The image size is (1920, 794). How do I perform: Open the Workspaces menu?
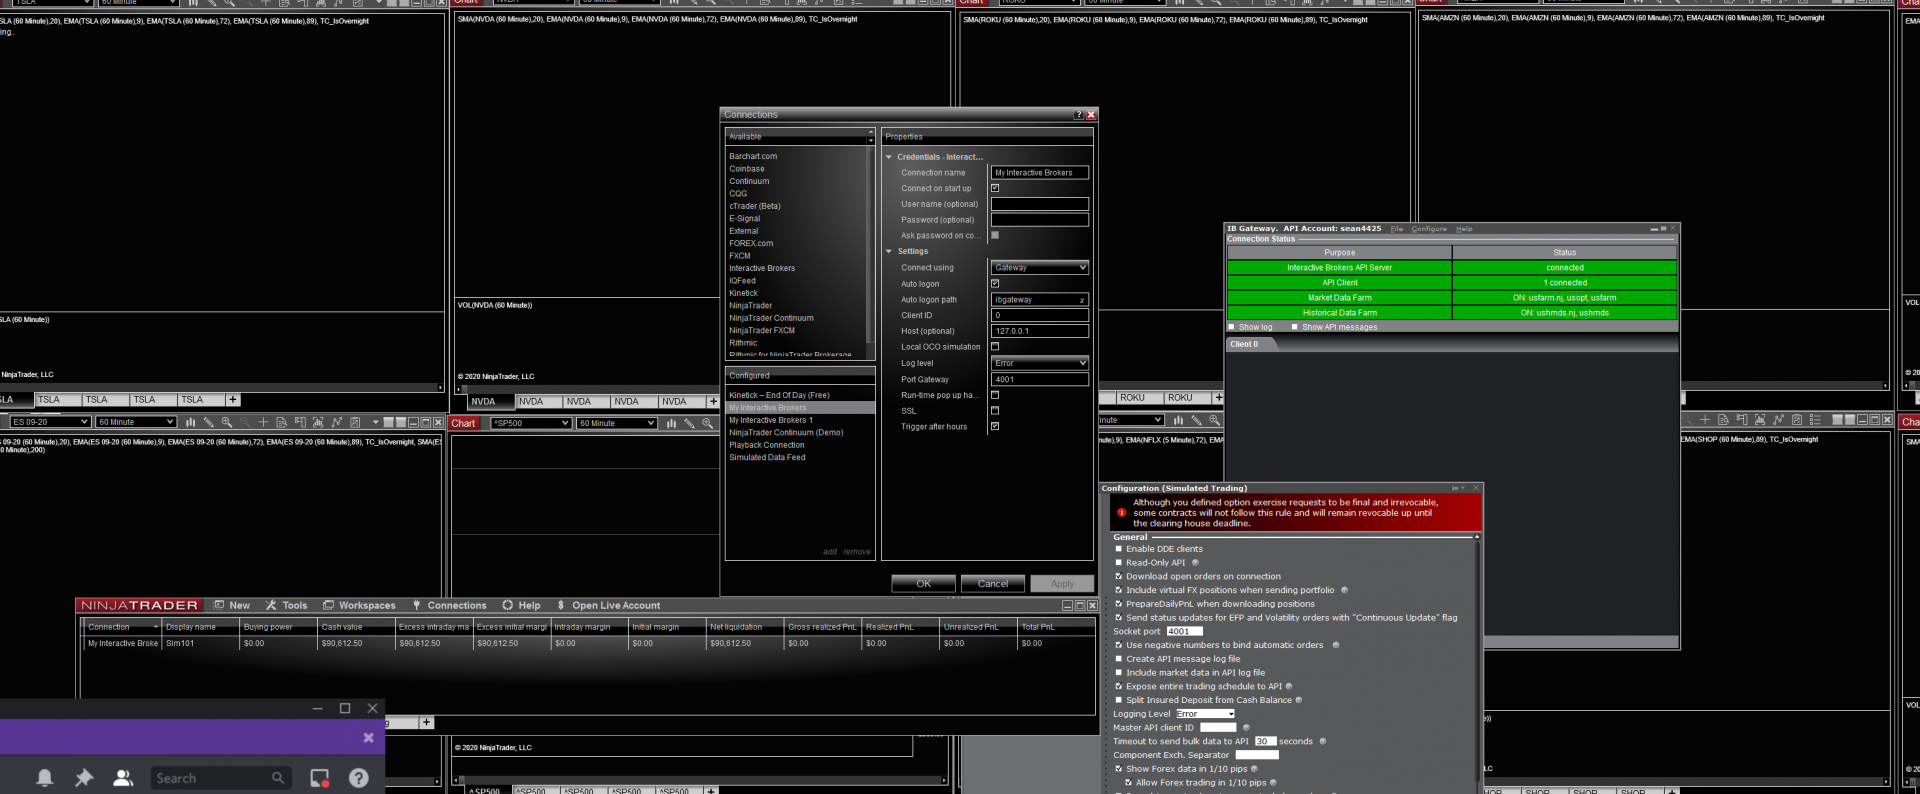(359, 605)
